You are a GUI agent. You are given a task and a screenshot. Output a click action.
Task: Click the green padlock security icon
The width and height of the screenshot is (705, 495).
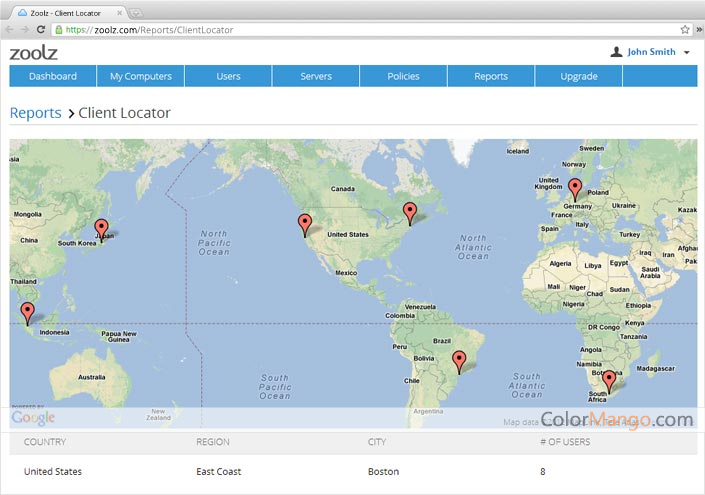59,30
